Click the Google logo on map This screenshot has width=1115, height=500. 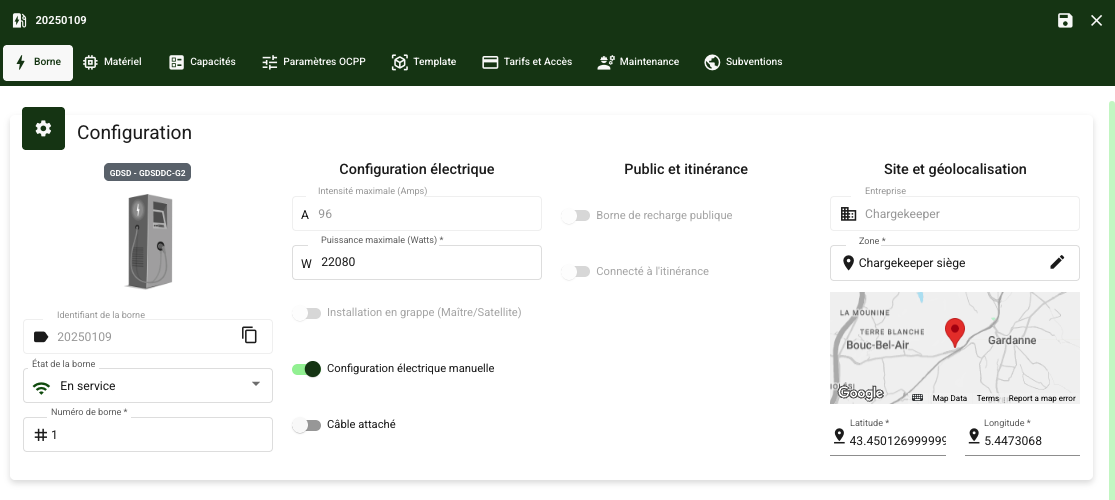tap(860, 393)
